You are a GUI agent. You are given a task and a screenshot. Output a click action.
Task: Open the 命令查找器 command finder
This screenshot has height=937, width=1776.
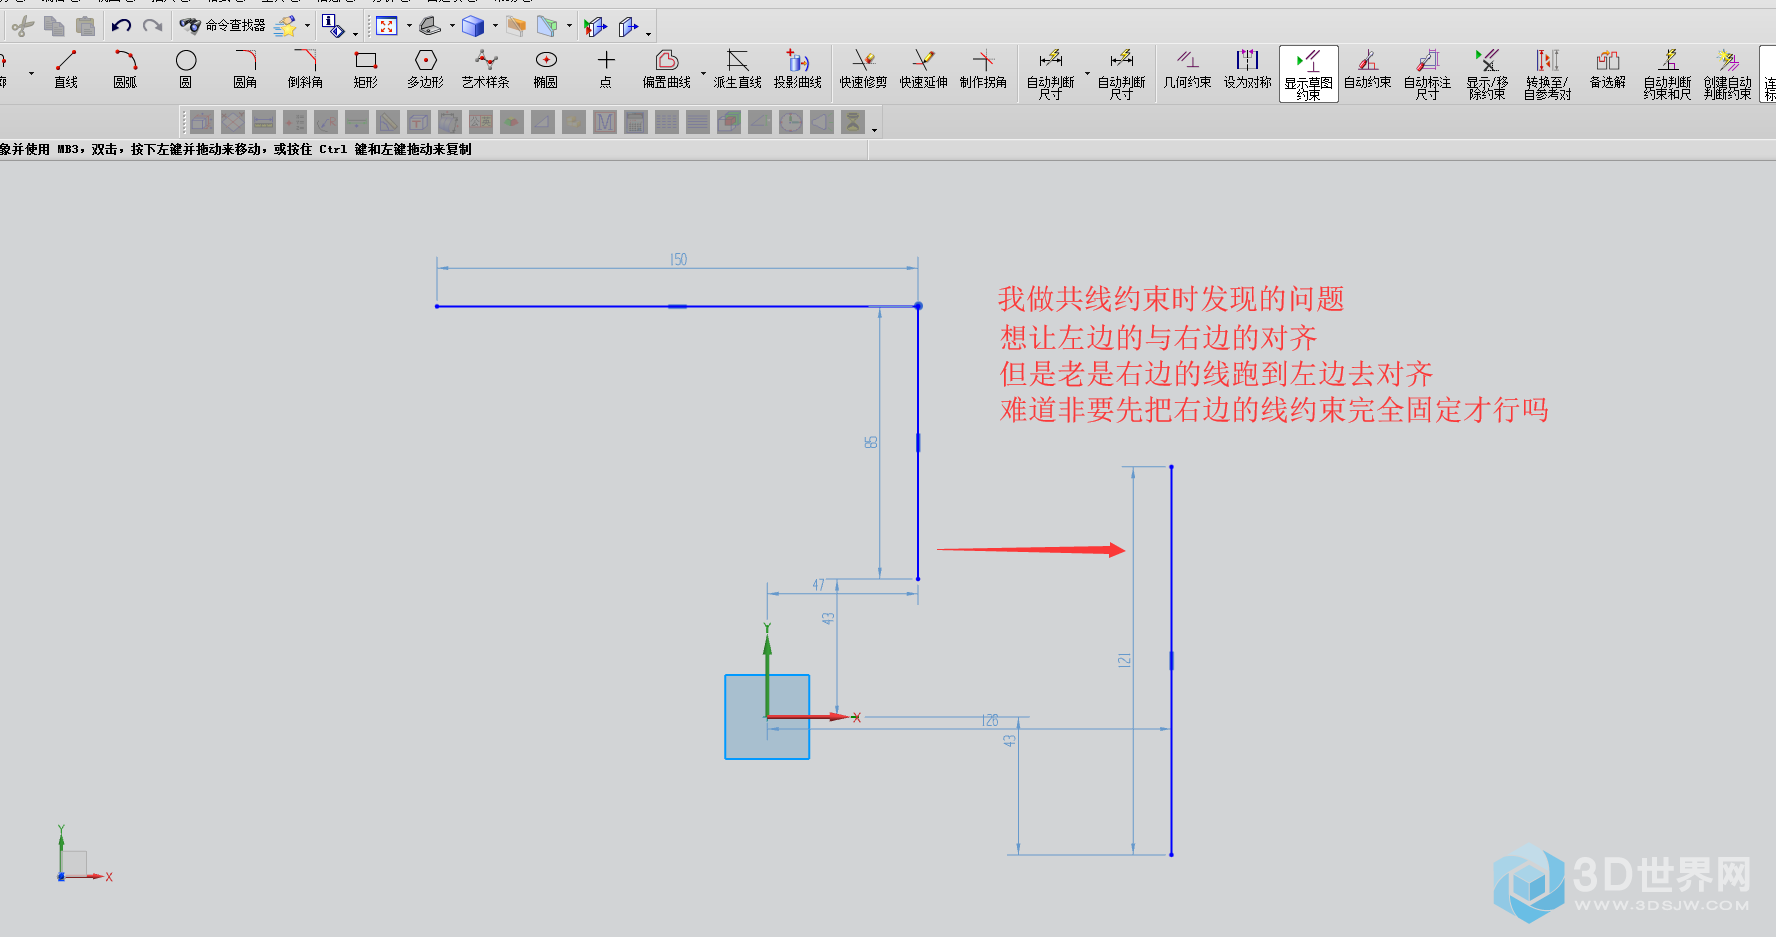click(222, 26)
